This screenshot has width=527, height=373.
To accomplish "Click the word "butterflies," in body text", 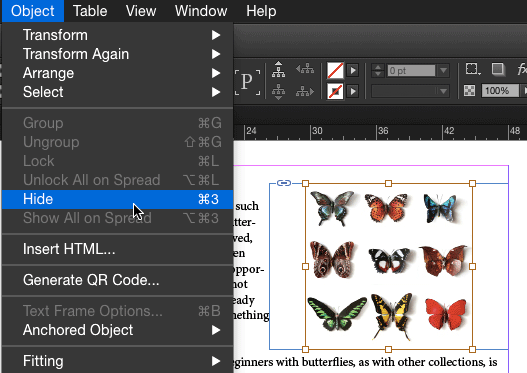I will tap(329, 362).
